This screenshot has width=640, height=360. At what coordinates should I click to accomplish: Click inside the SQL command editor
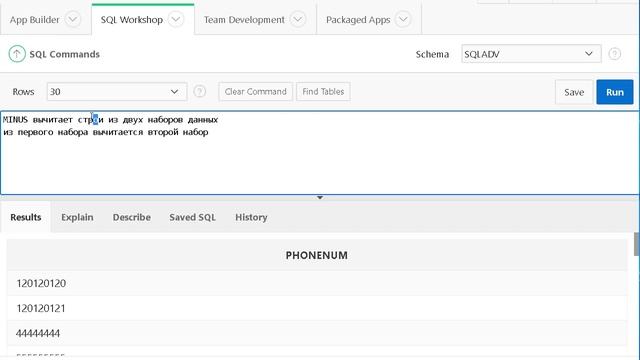pos(320,153)
